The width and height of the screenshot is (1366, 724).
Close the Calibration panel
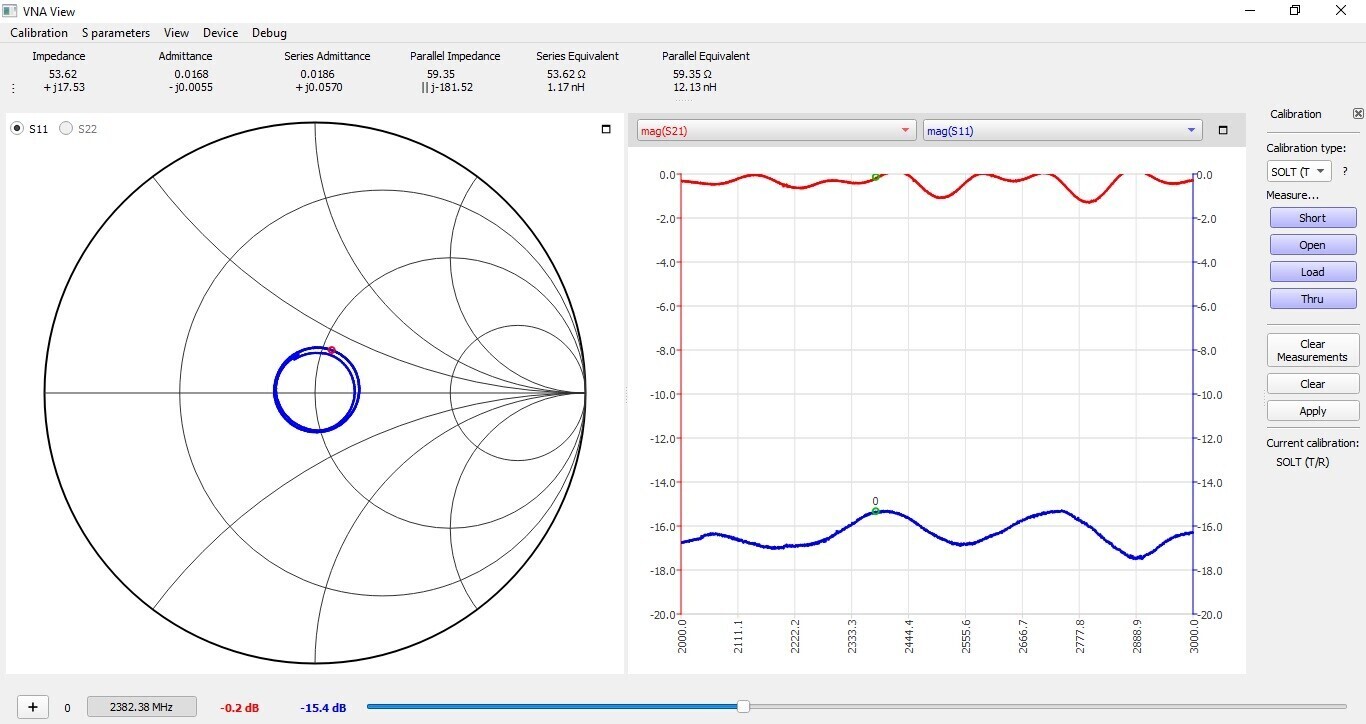pyautogui.click(x=1358, y=114)
